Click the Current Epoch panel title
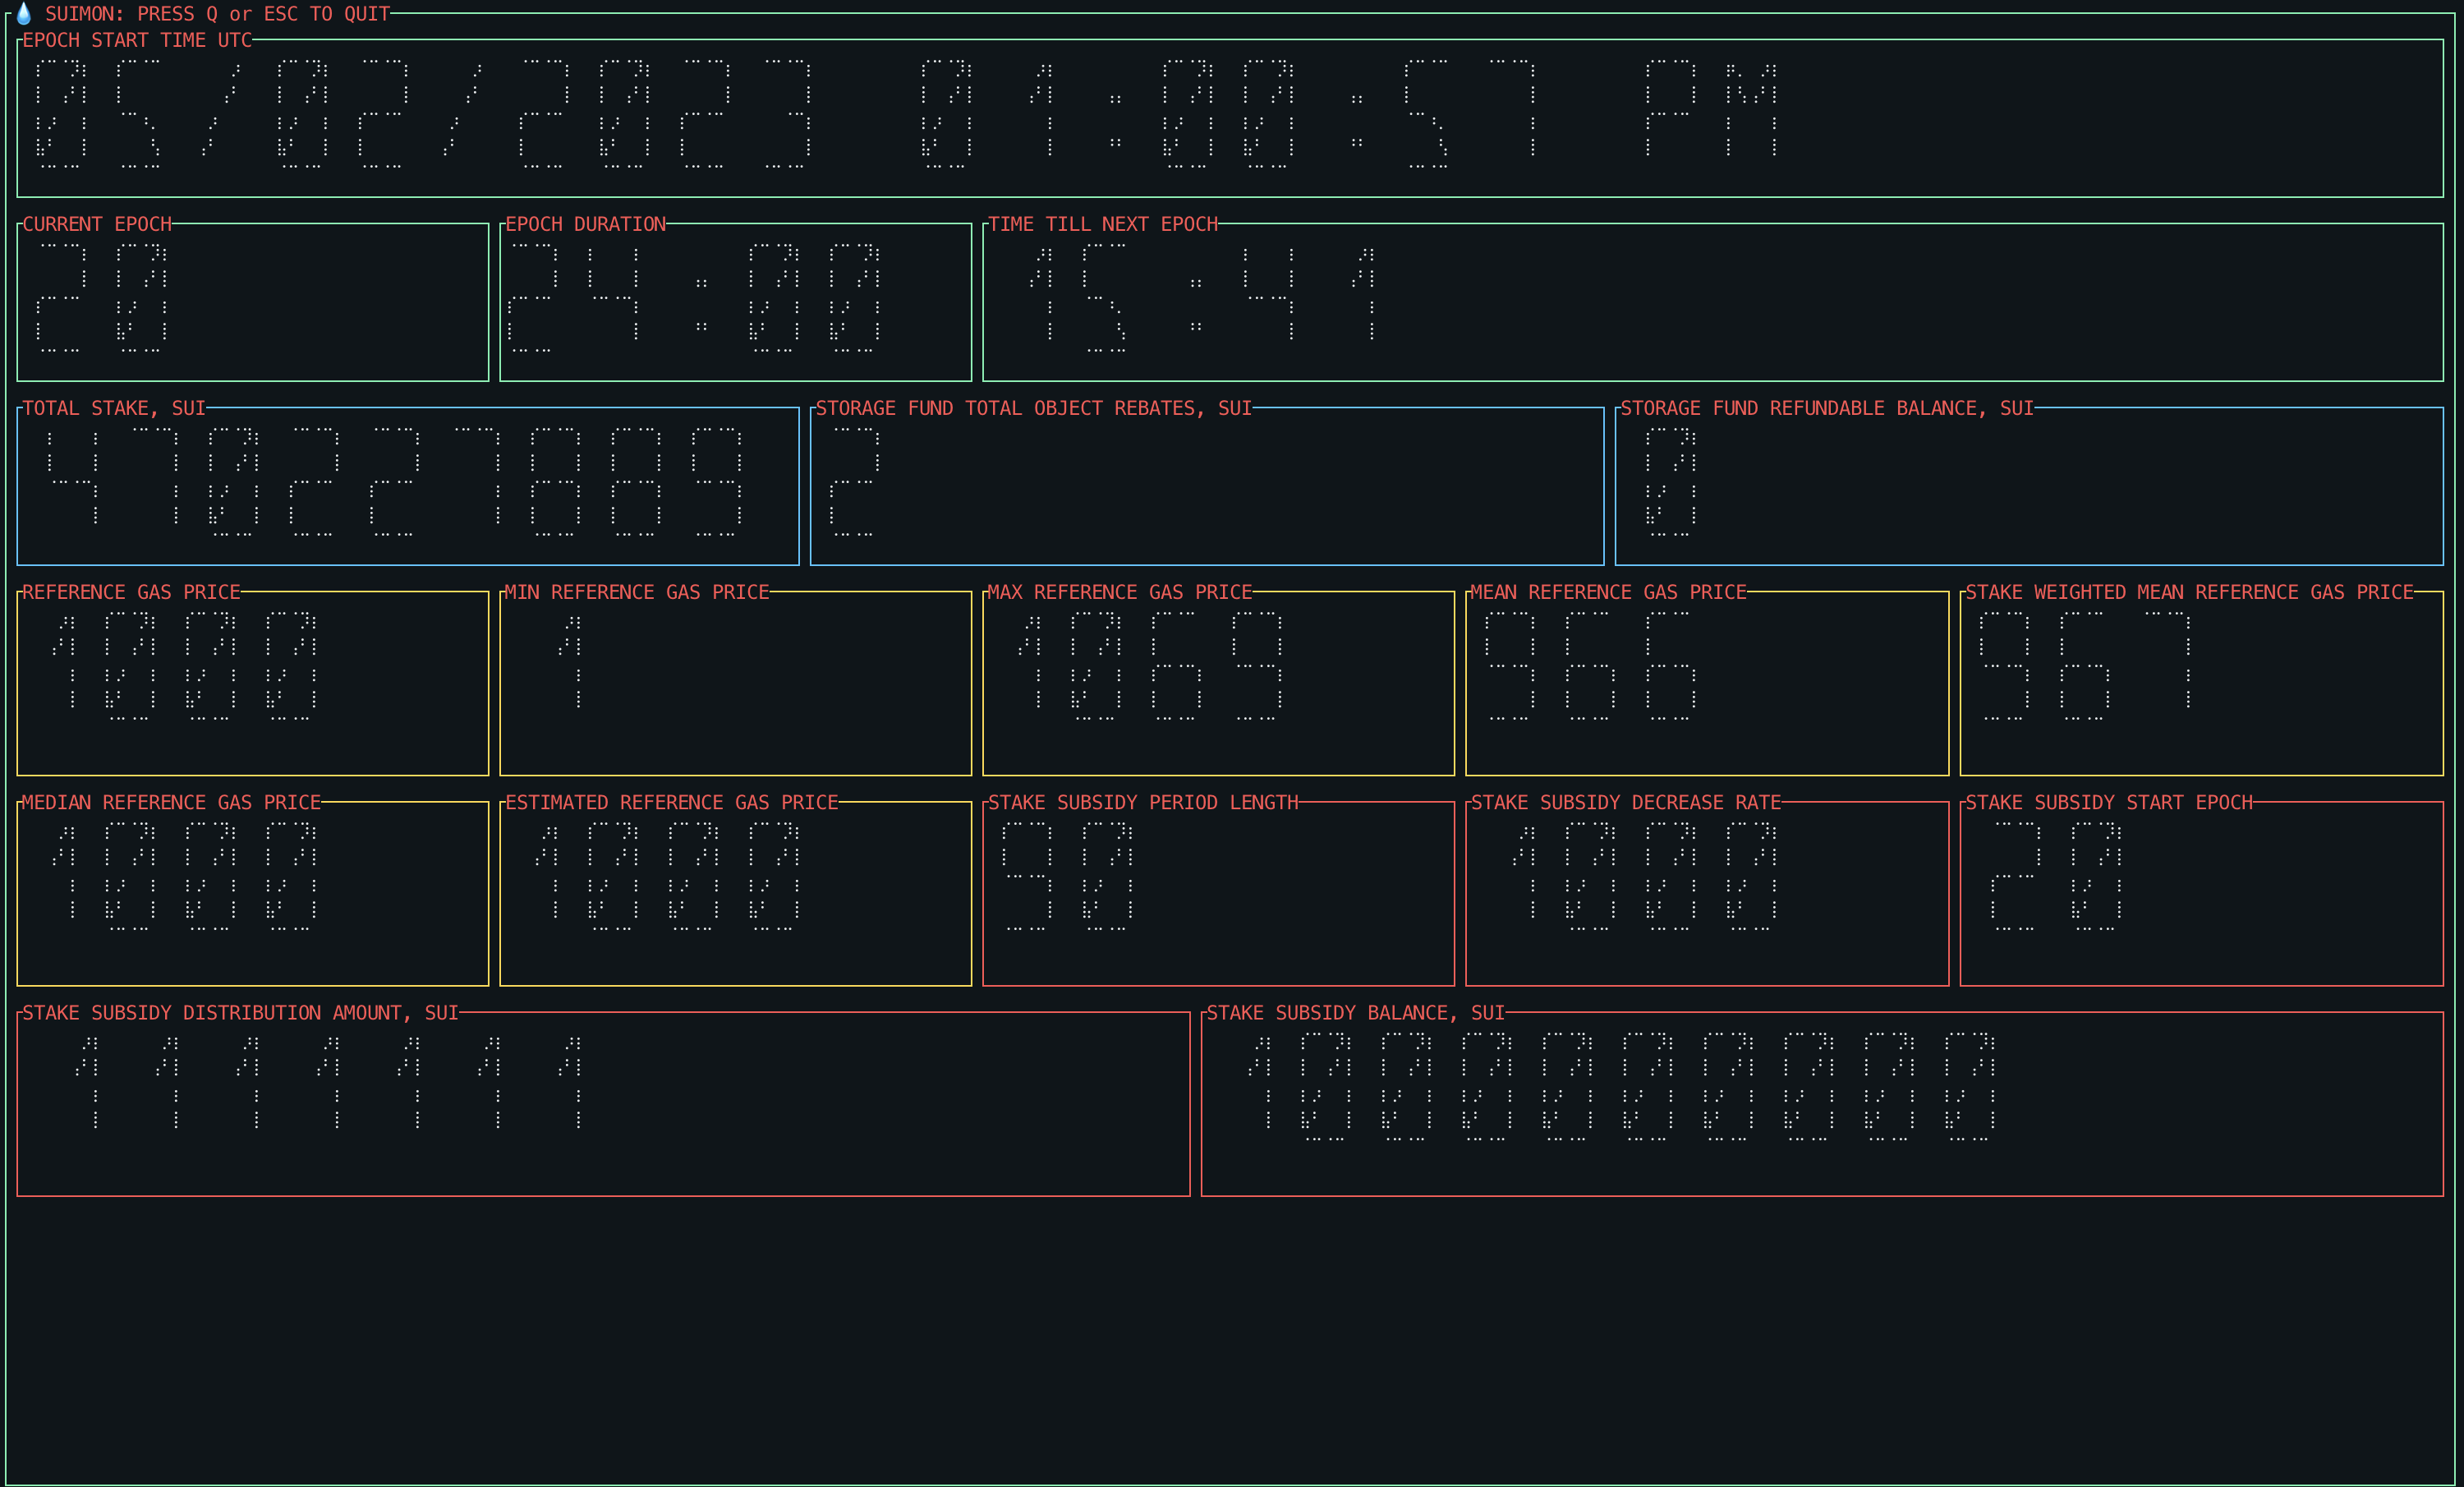This screenshot has width=2464, height=1487. pos(97,224)
